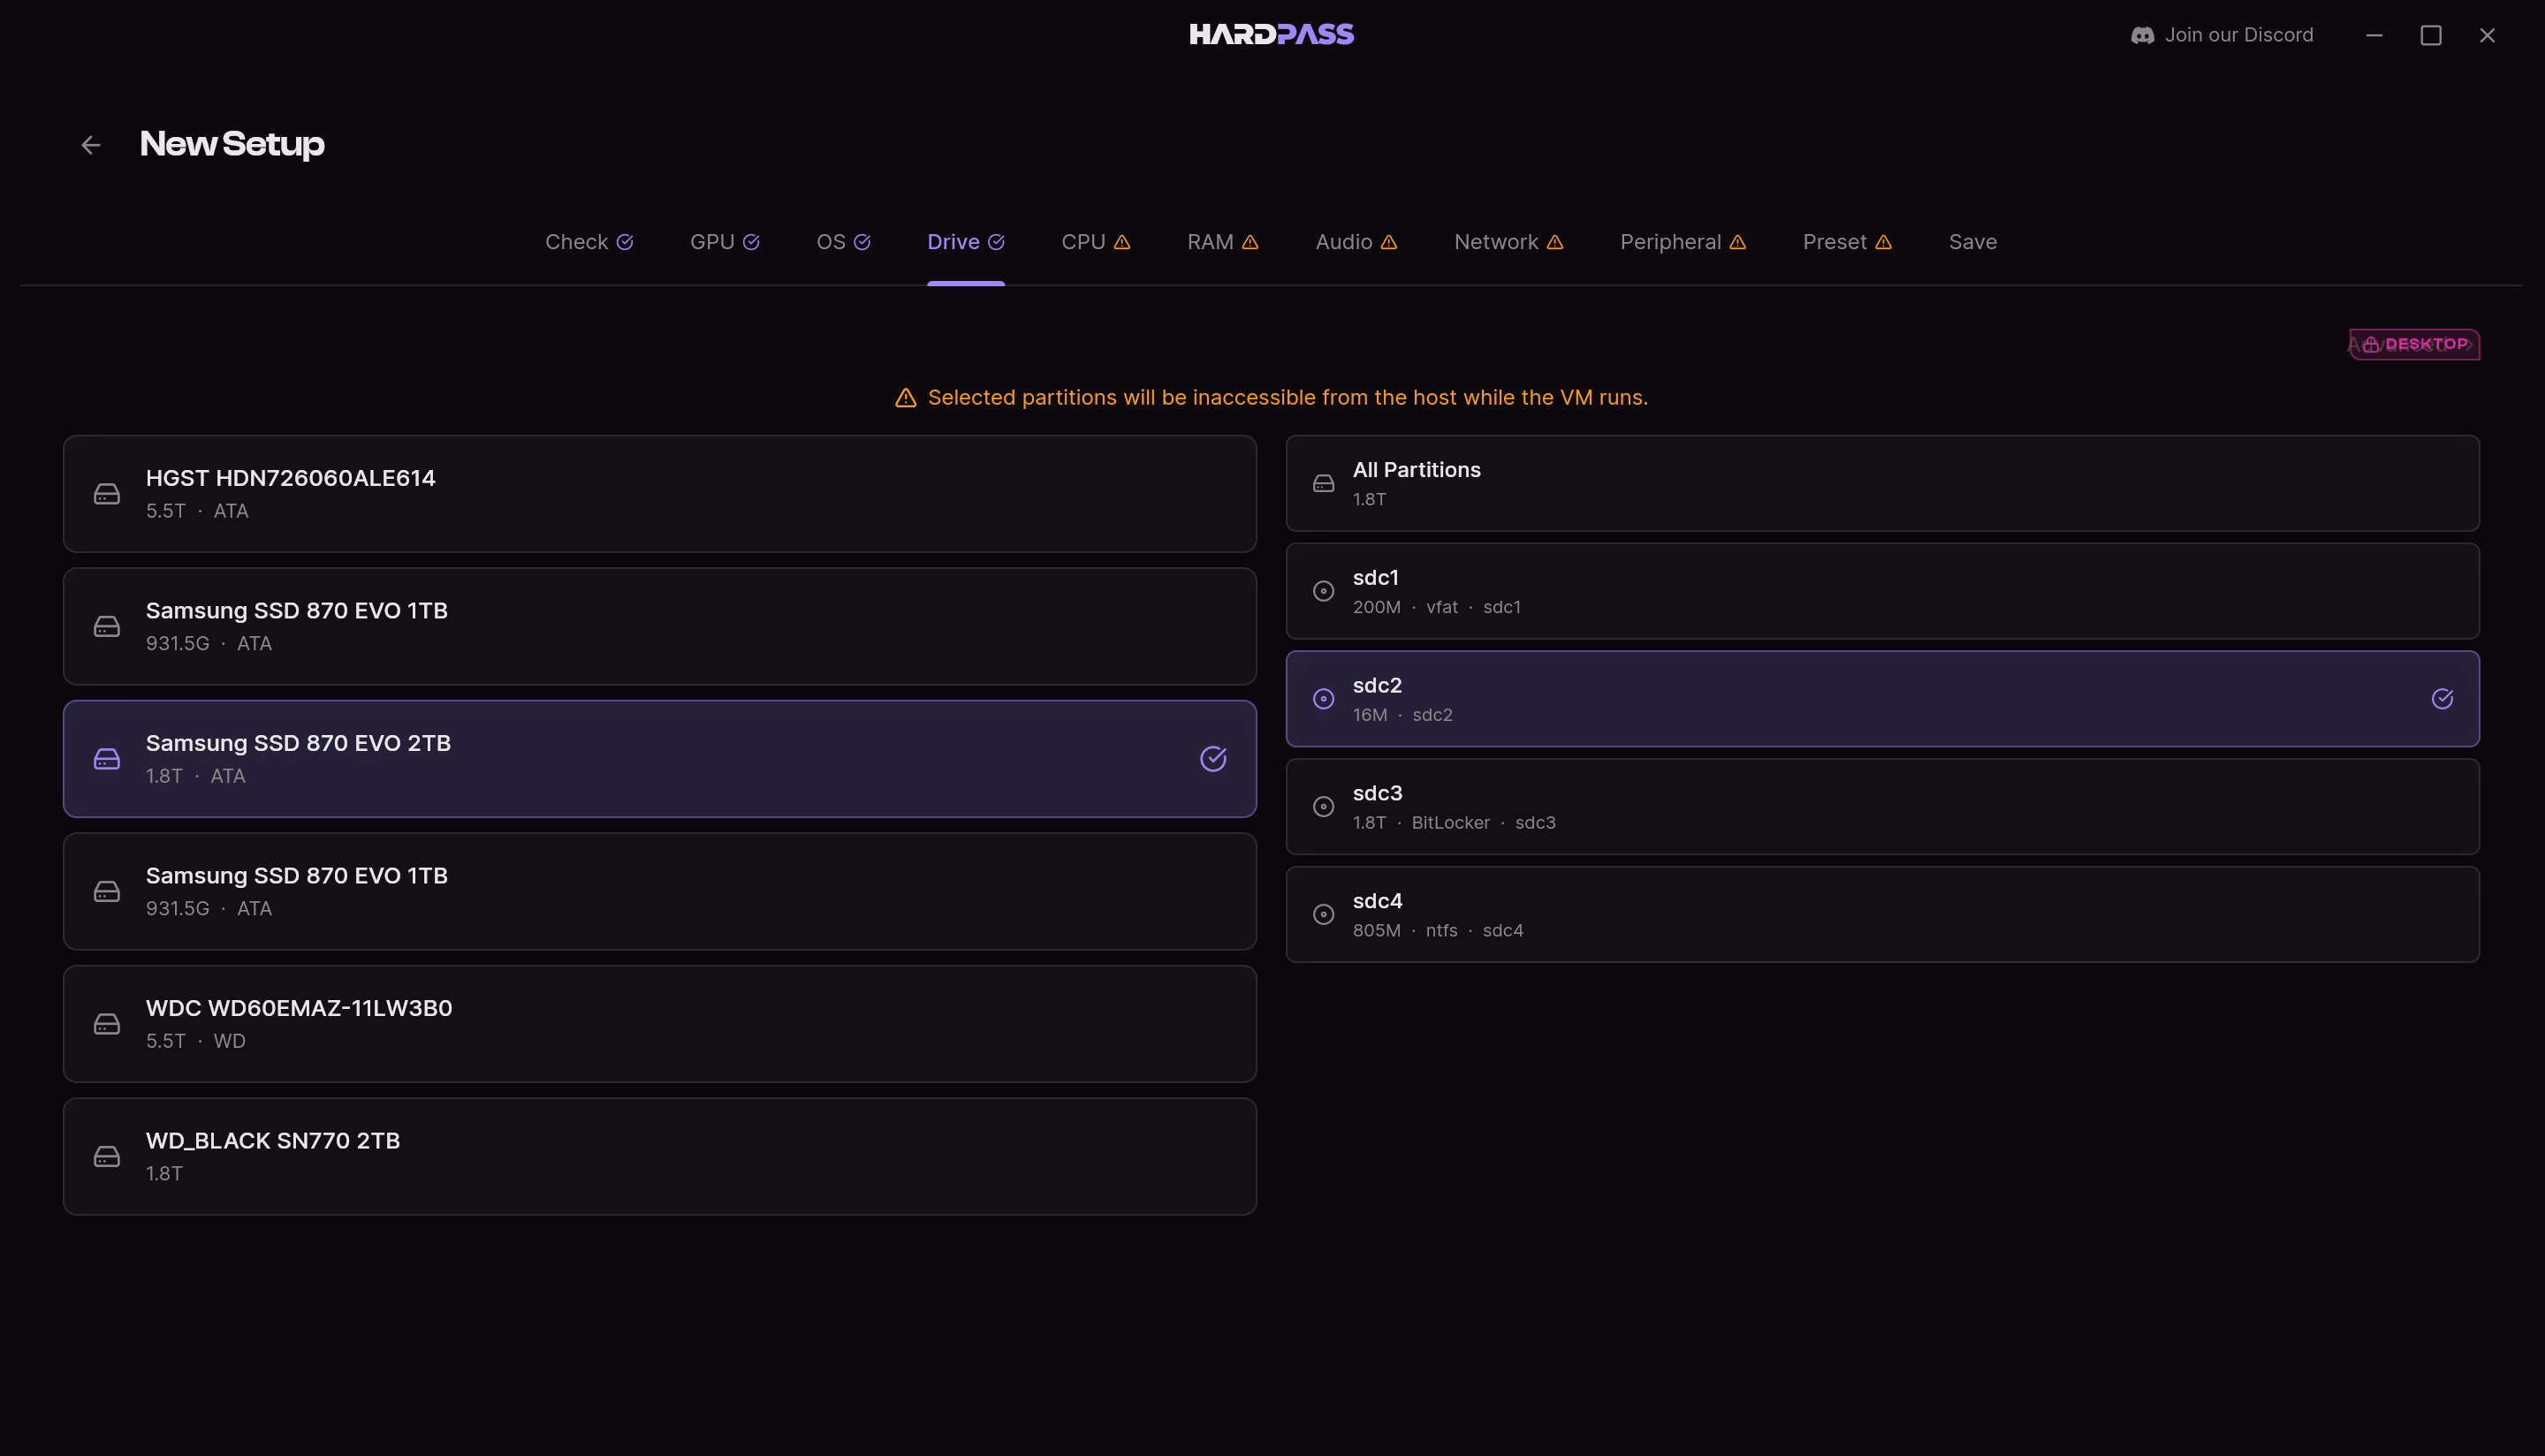This screenshot has width=2545, height=1456.
Task: Choose the WD_BLACK SN770 2TB drive
Action: pos(660,1156)
